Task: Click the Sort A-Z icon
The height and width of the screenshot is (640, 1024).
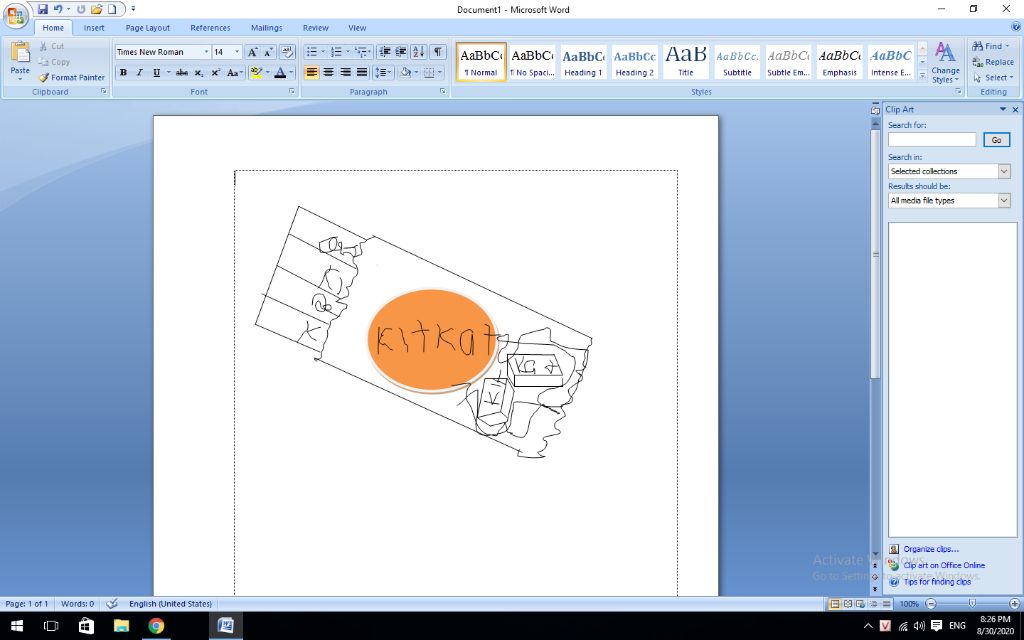Action: click(419, 52)
